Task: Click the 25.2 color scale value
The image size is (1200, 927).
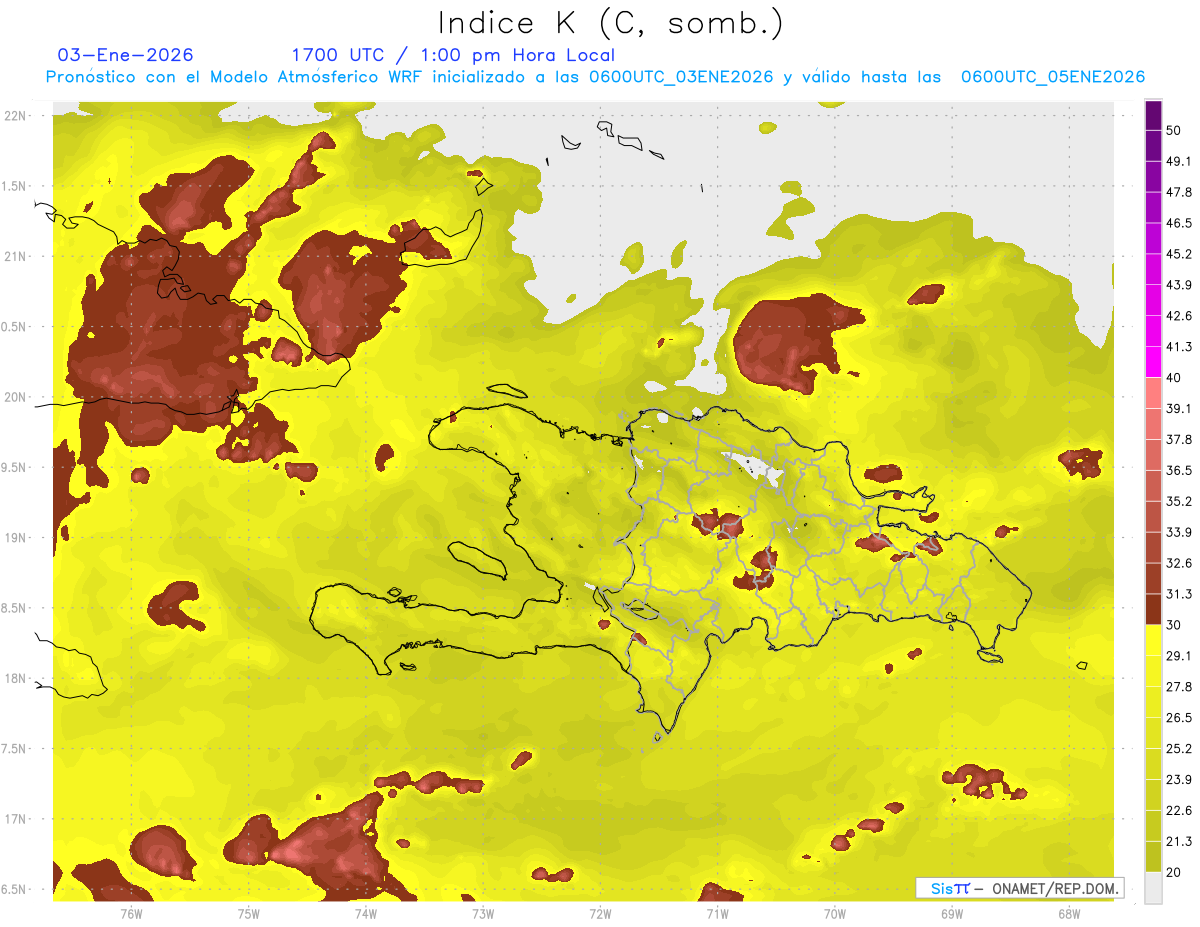Action: point(1179,748)
